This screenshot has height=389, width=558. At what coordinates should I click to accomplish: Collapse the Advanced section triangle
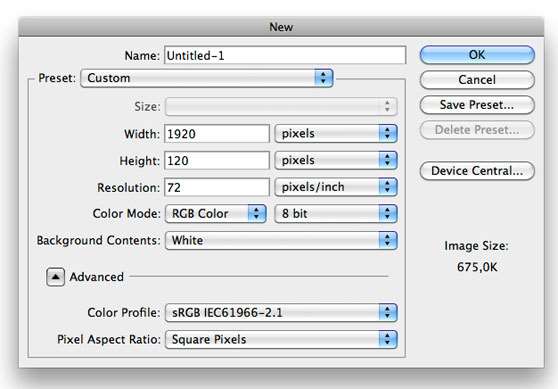(x=56, y=277)
